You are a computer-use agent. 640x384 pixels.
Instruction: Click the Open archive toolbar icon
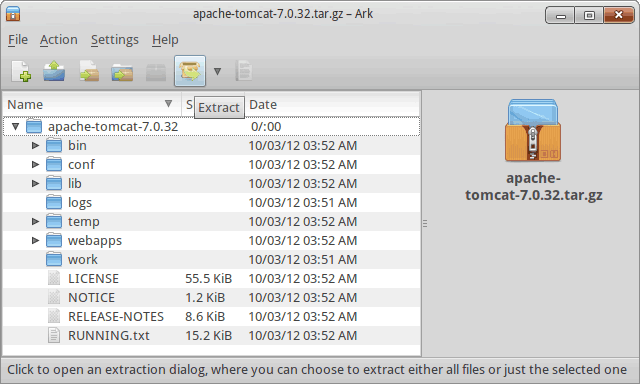(x=54, y=71)
